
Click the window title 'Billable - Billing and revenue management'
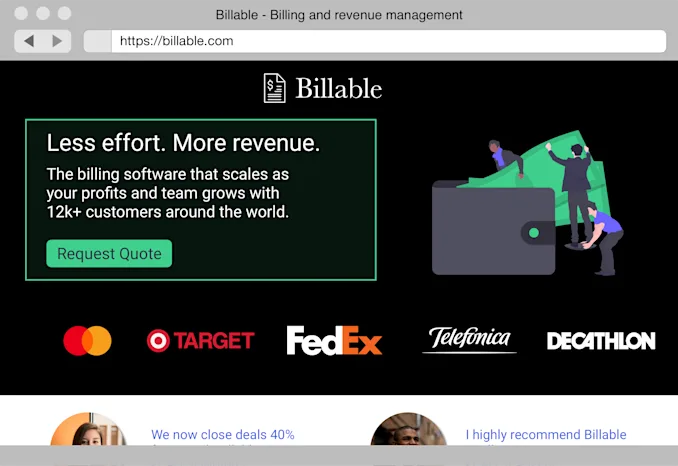pos(339,15)
